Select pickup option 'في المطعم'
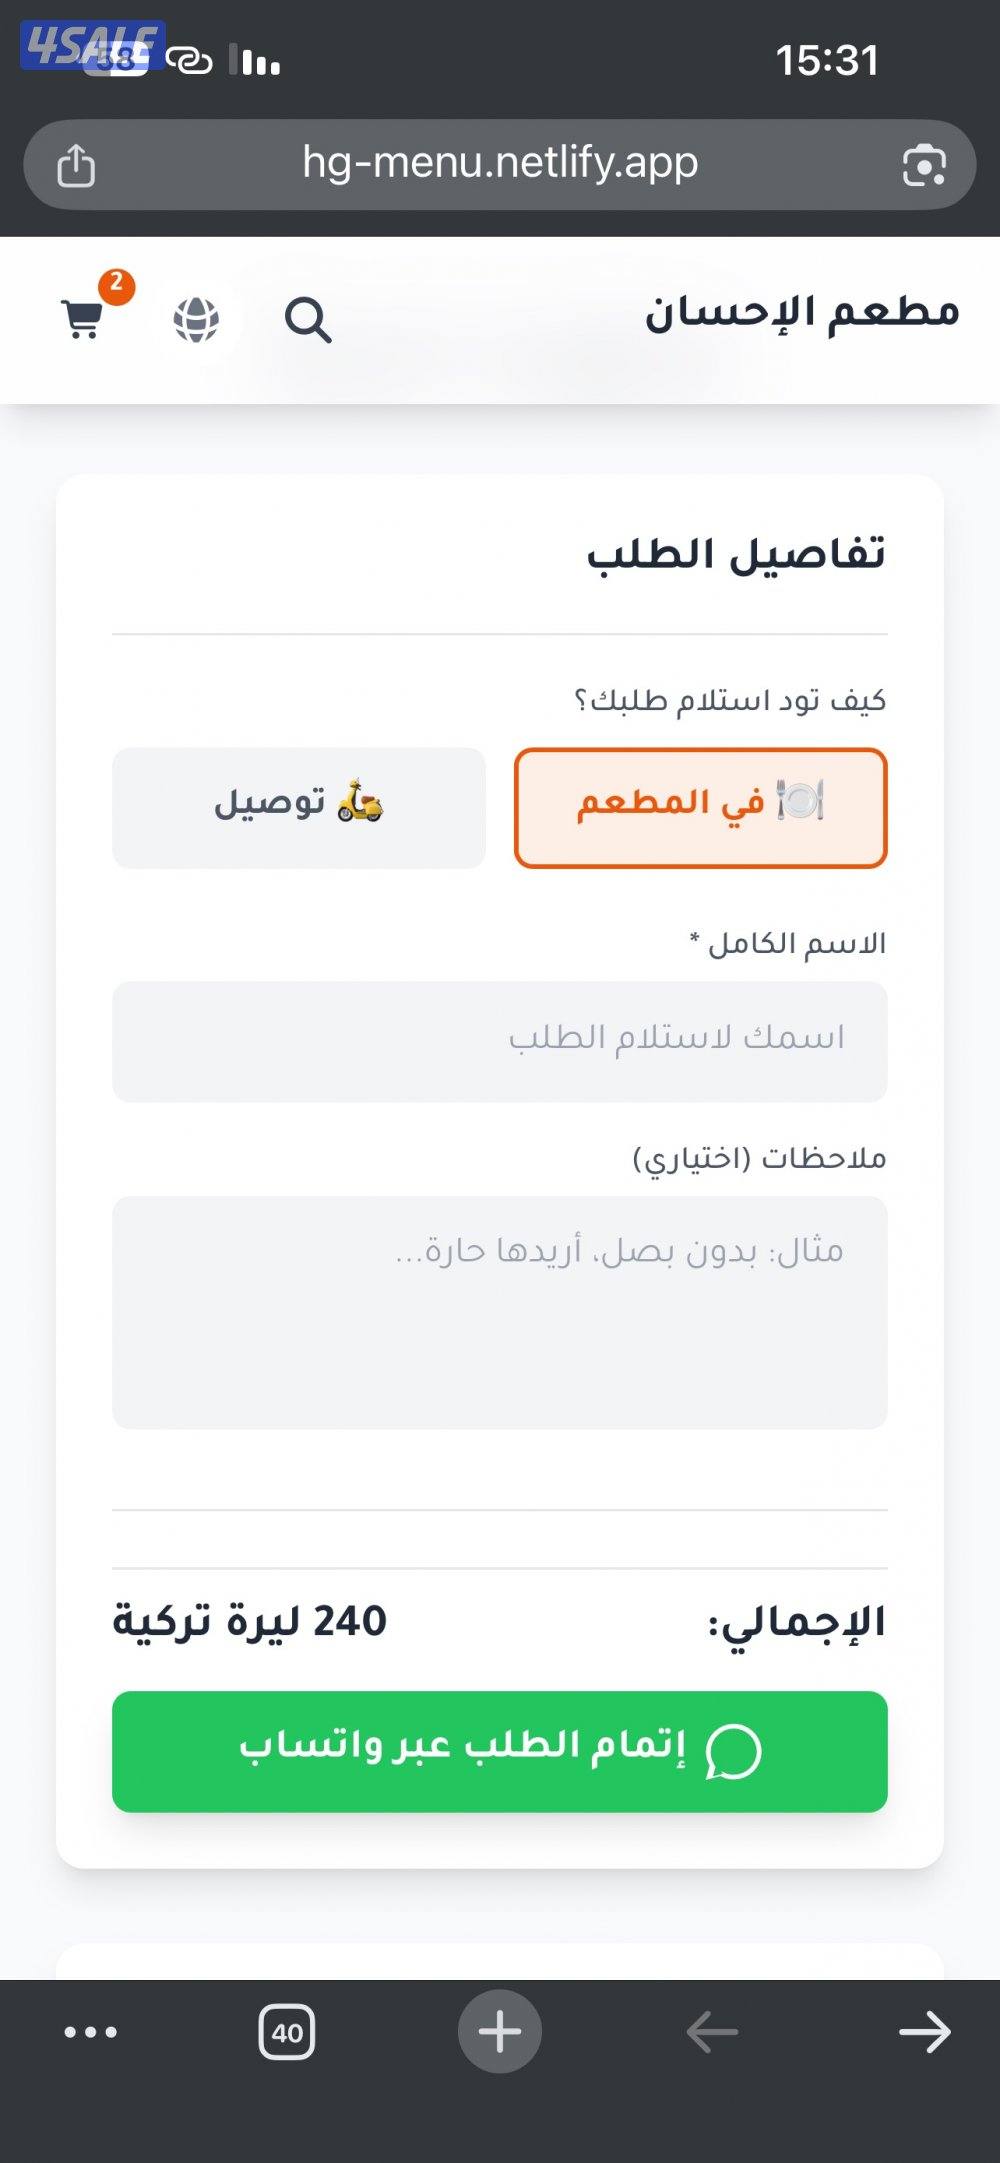This screenshot has width=1000, height=2163. 700,806
